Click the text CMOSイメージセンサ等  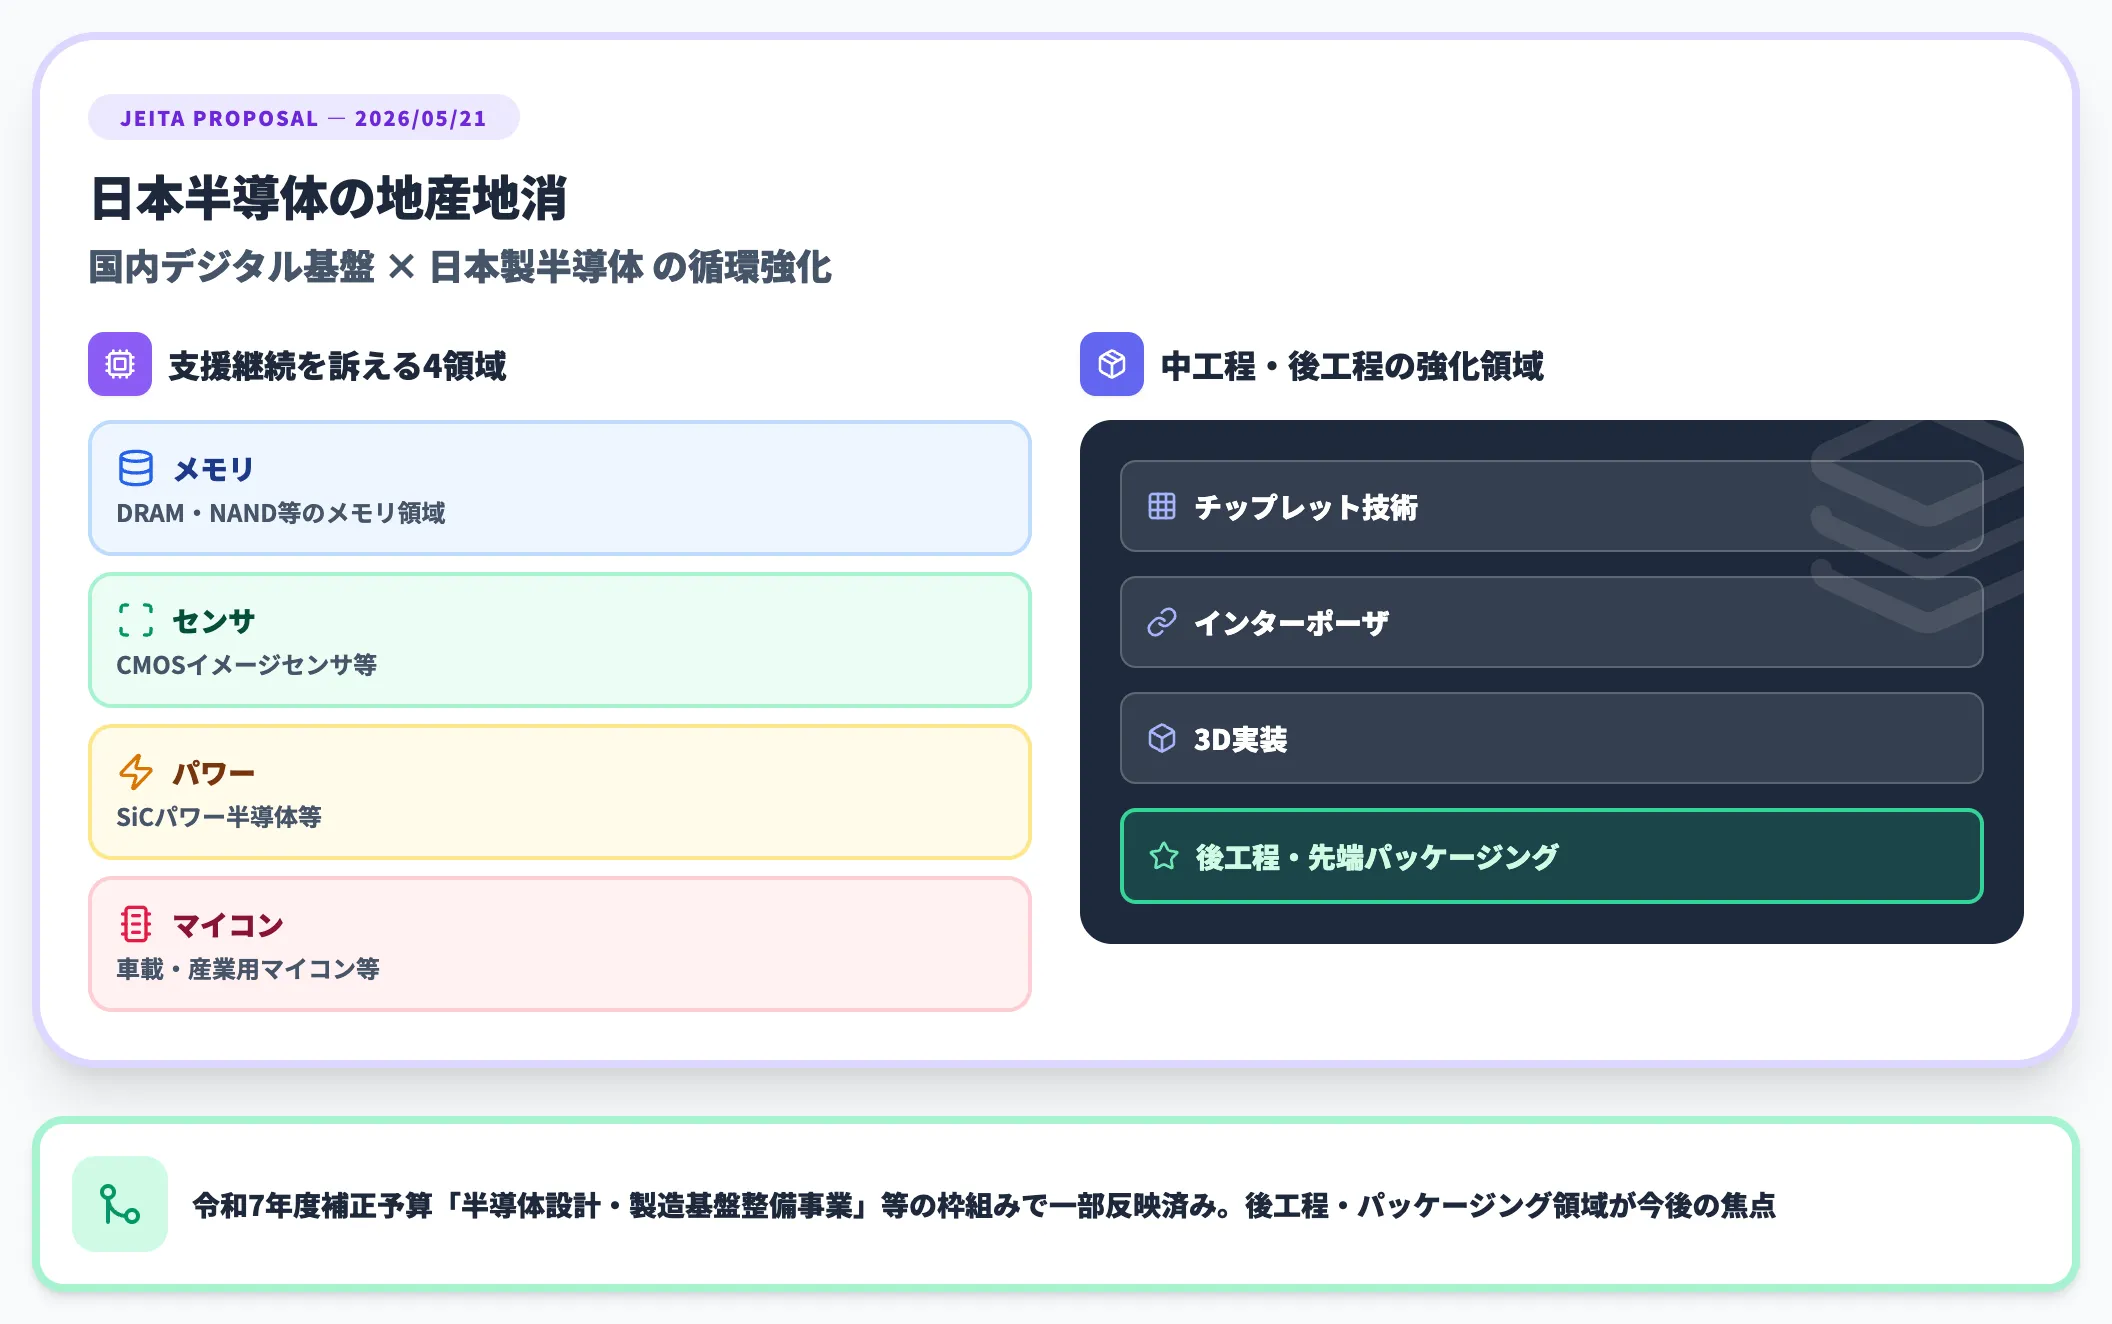point(247,665)
